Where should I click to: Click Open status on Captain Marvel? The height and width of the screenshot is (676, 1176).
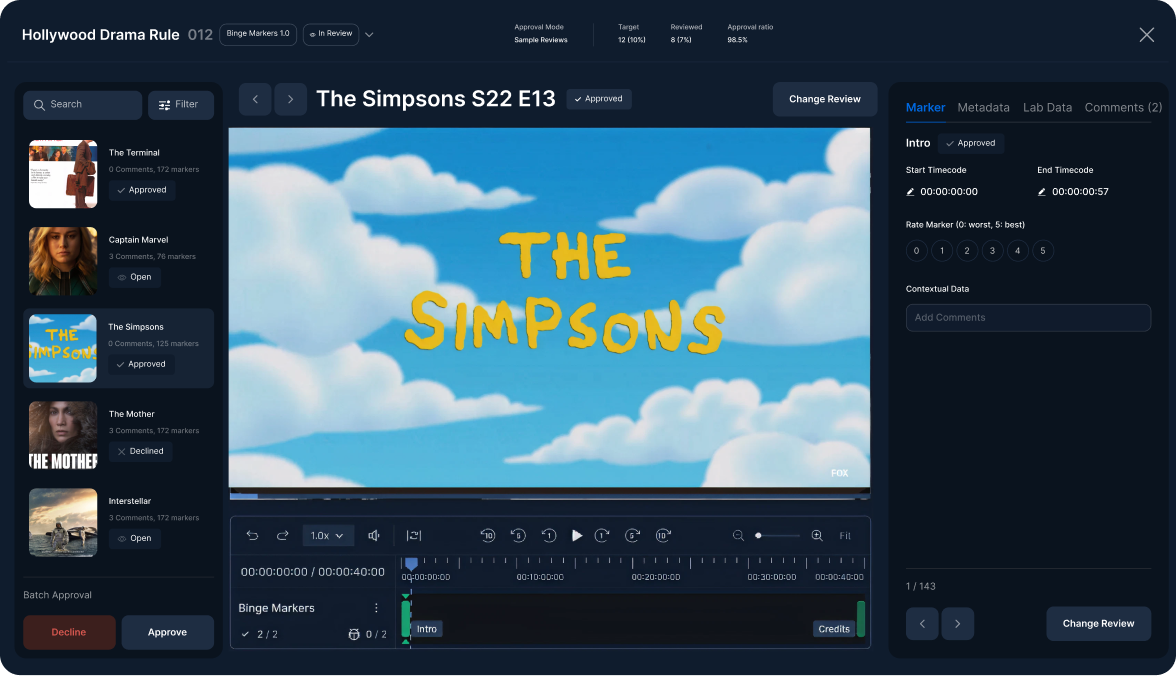coord(134,278)
